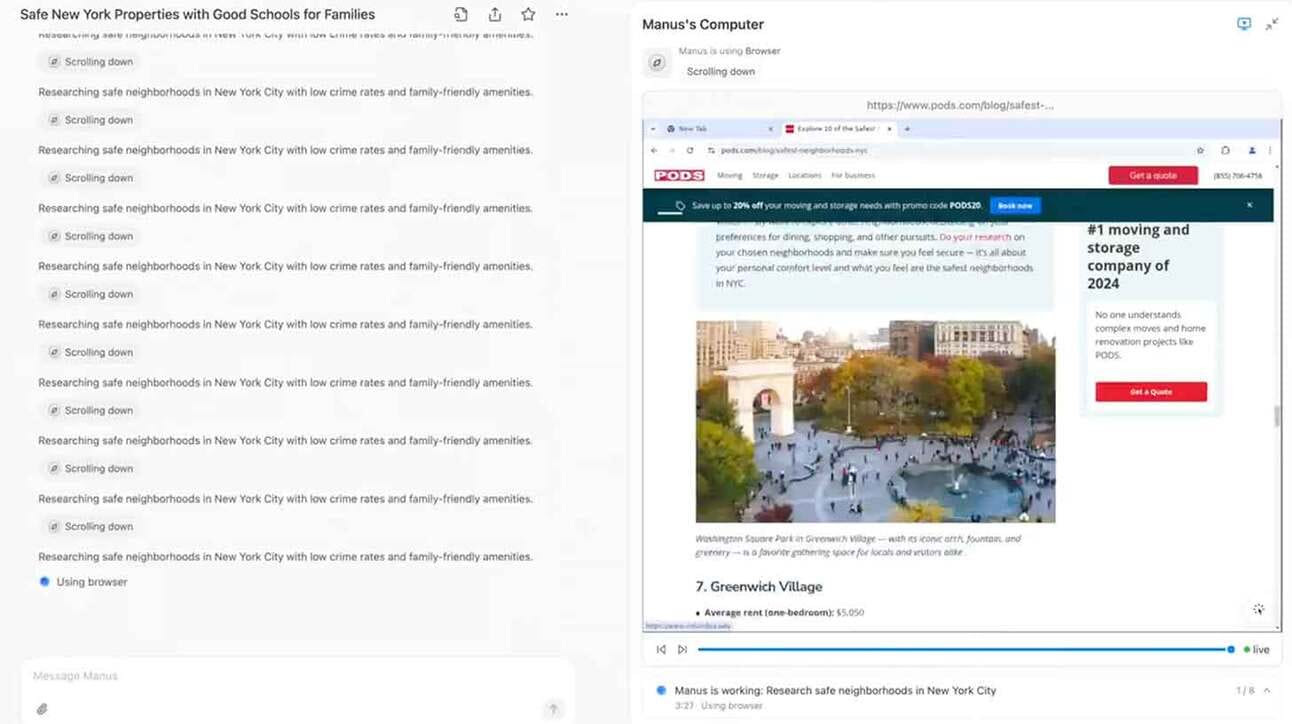Viewport: 1292px width, 724px height.
Task: Skip to previous step in playback
Action: 661,649
